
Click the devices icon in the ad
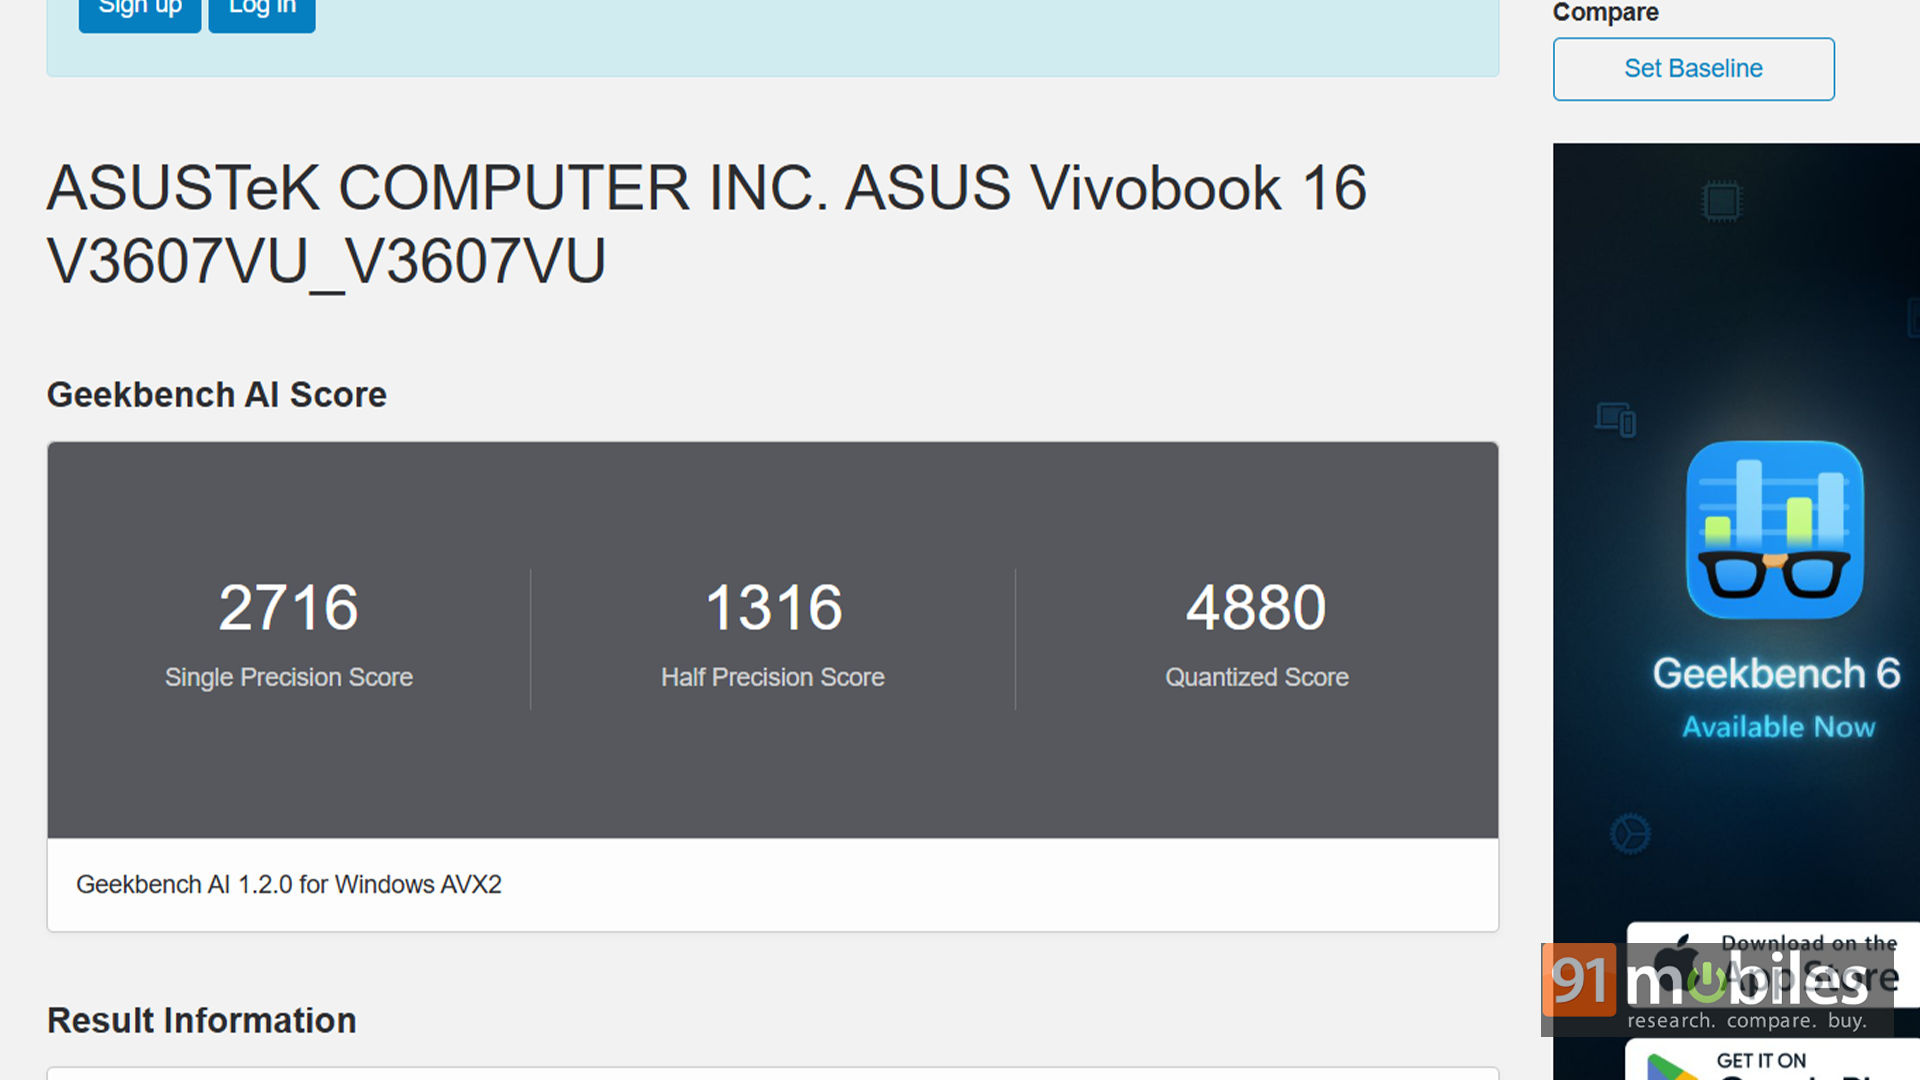pos(1616,419)
